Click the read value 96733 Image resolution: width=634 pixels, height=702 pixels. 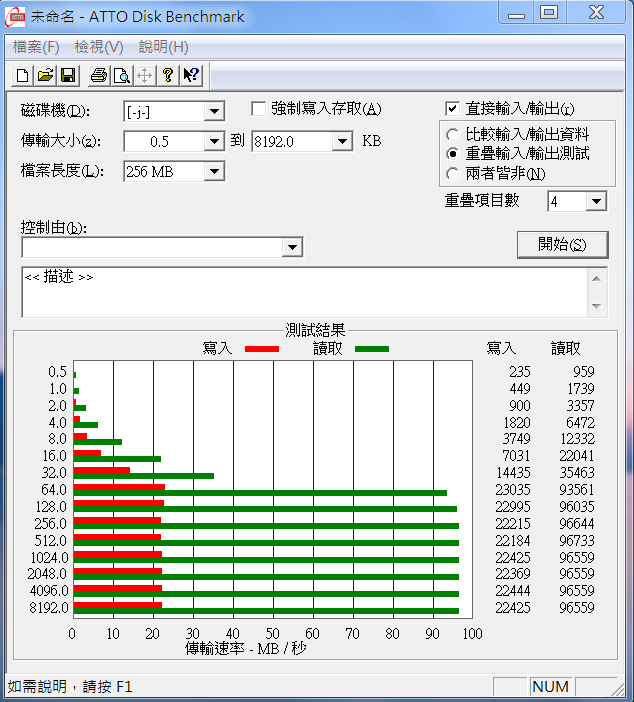point(577,541)
